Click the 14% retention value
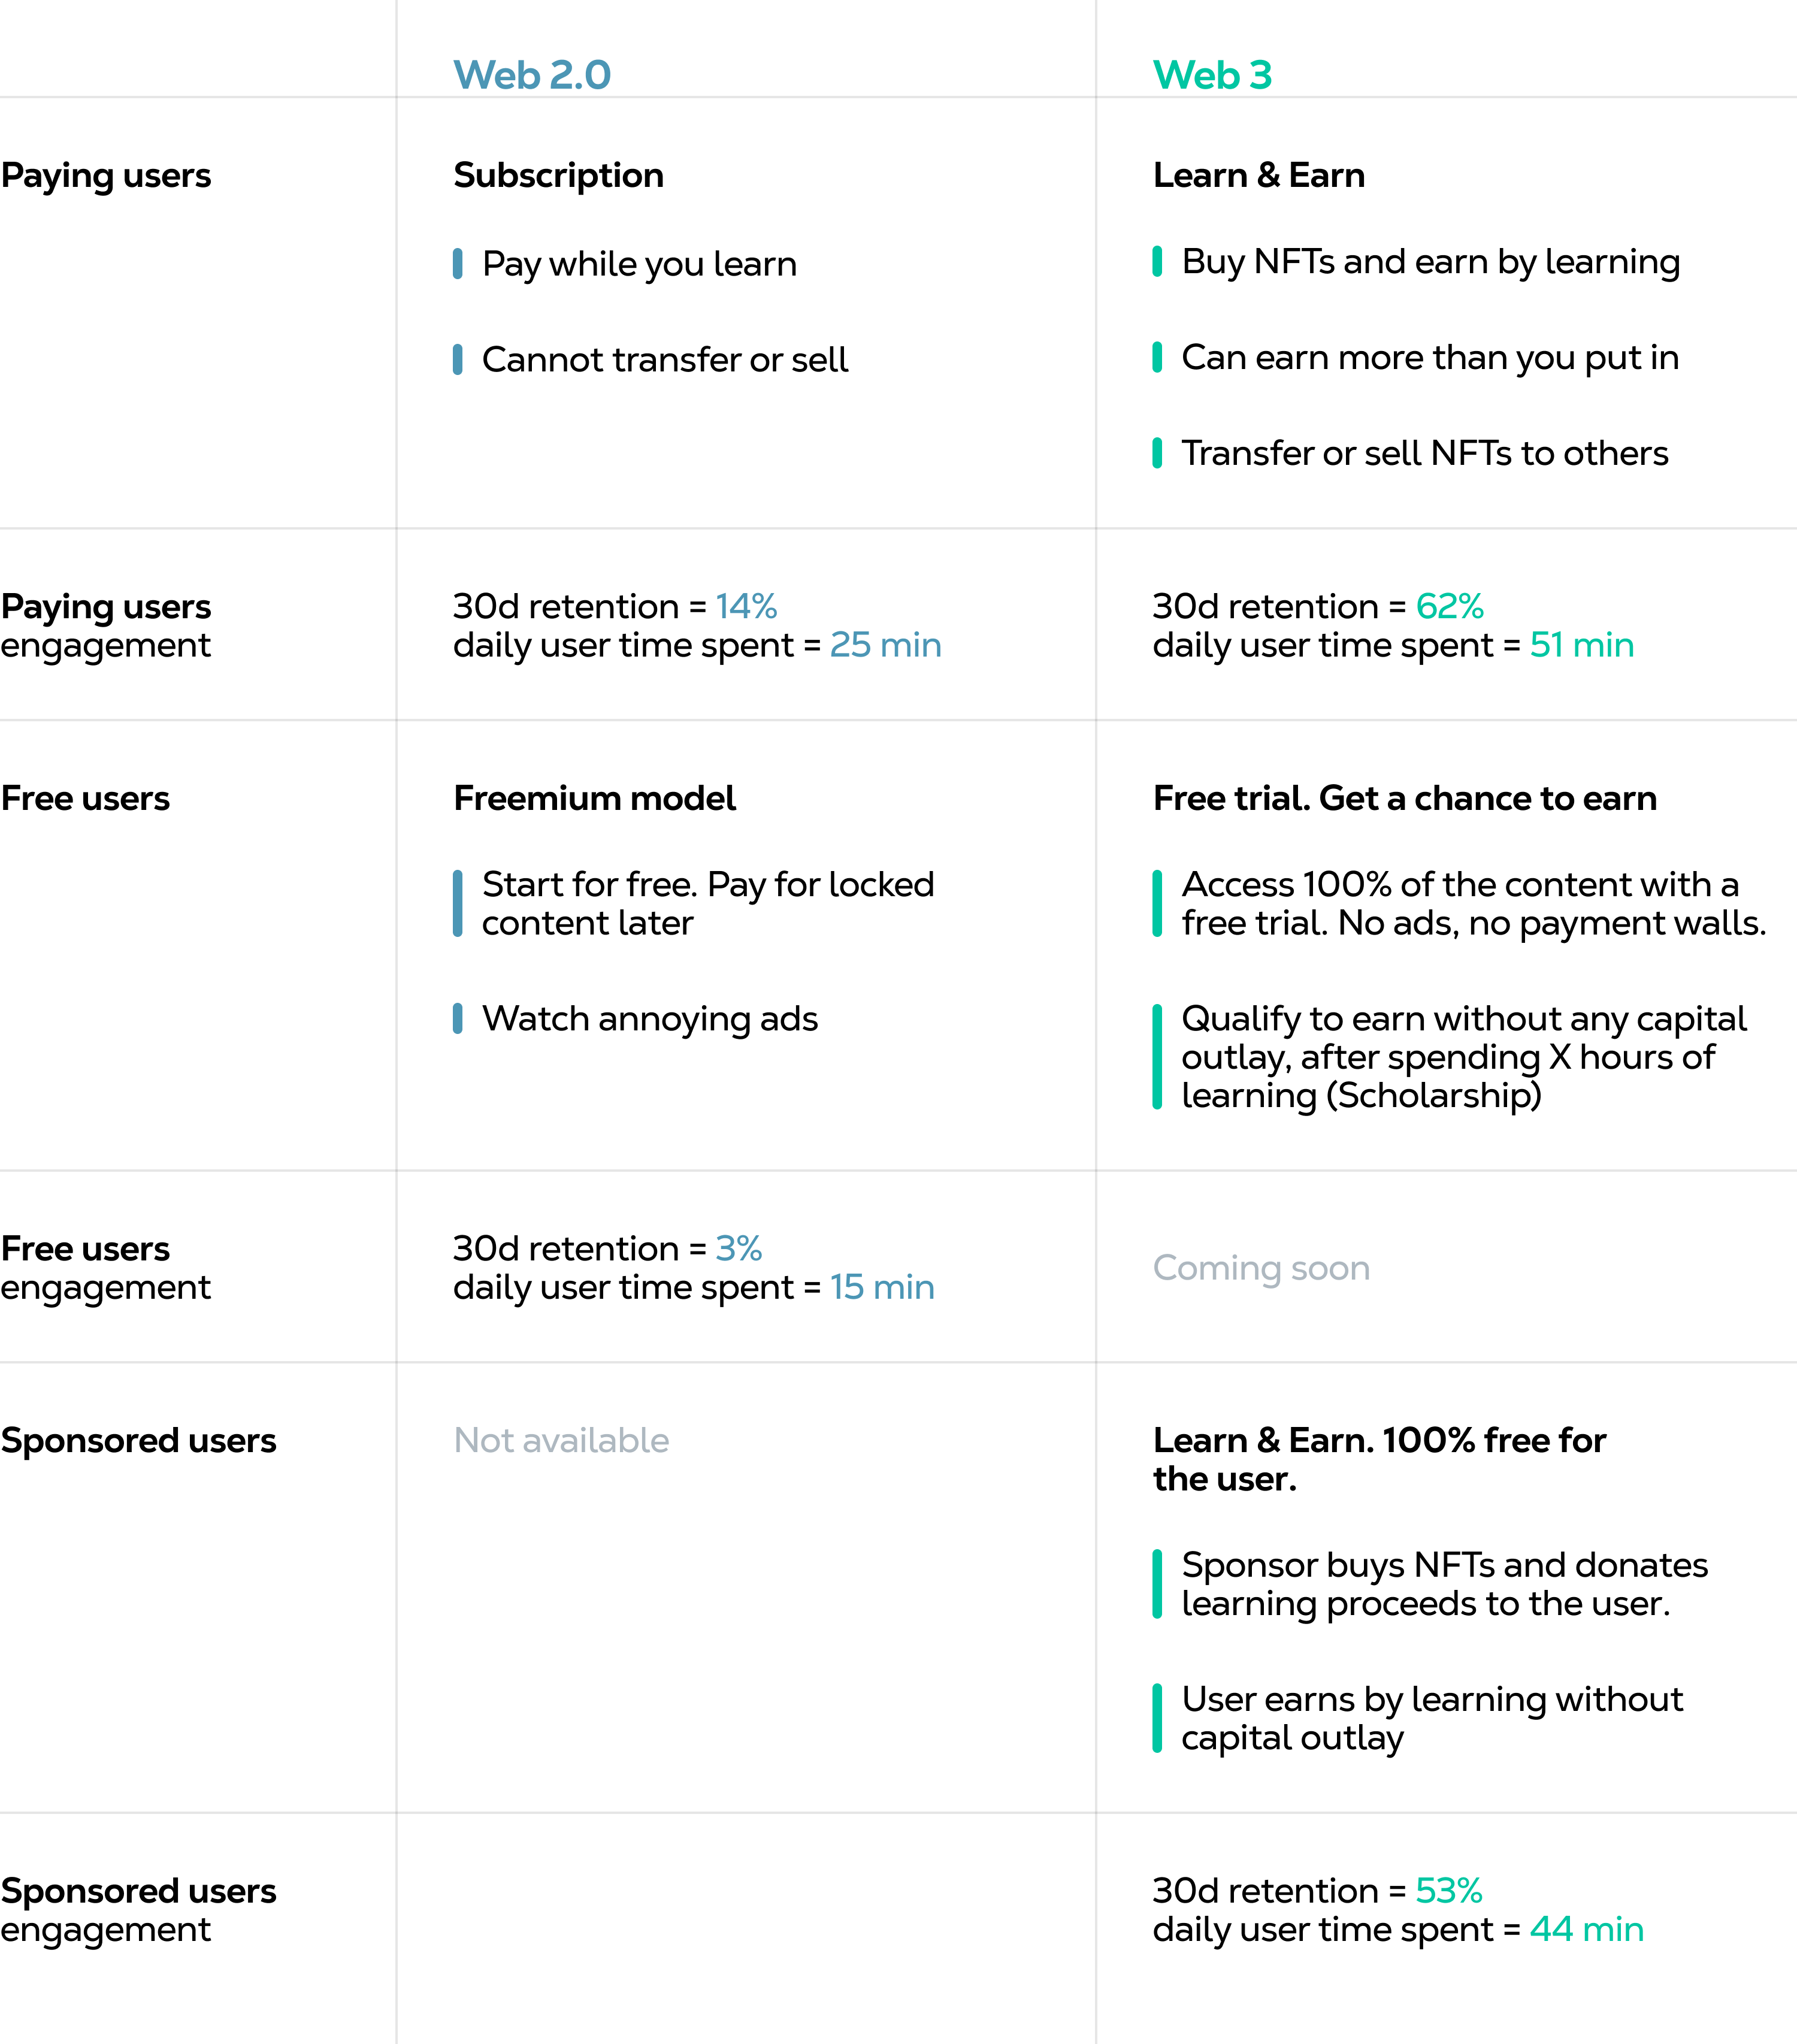The image size is (1797, 2044). tap(746, 606)
